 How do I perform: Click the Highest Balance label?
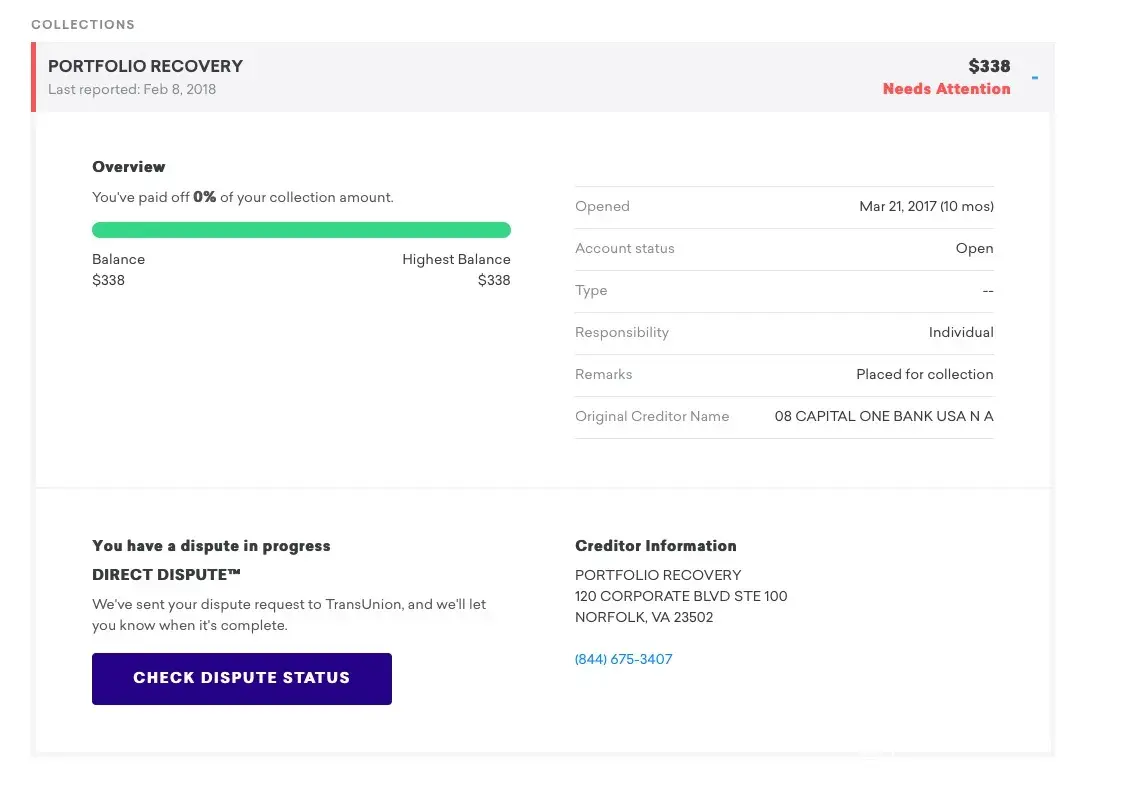point(456,259)
